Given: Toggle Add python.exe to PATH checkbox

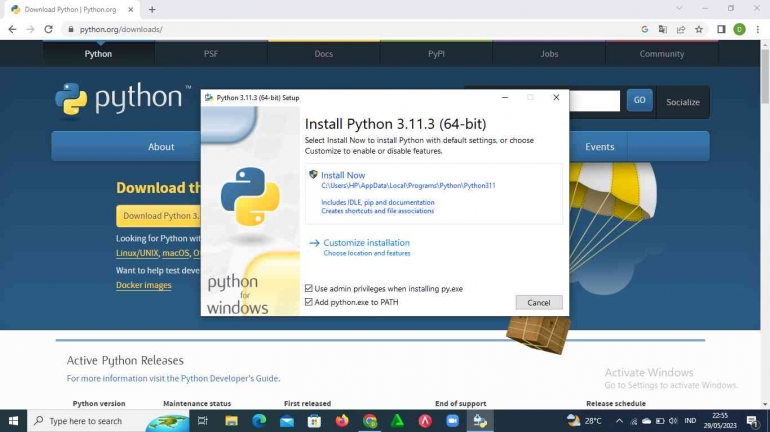Looking at the screenshot, I should click(308, 302).
